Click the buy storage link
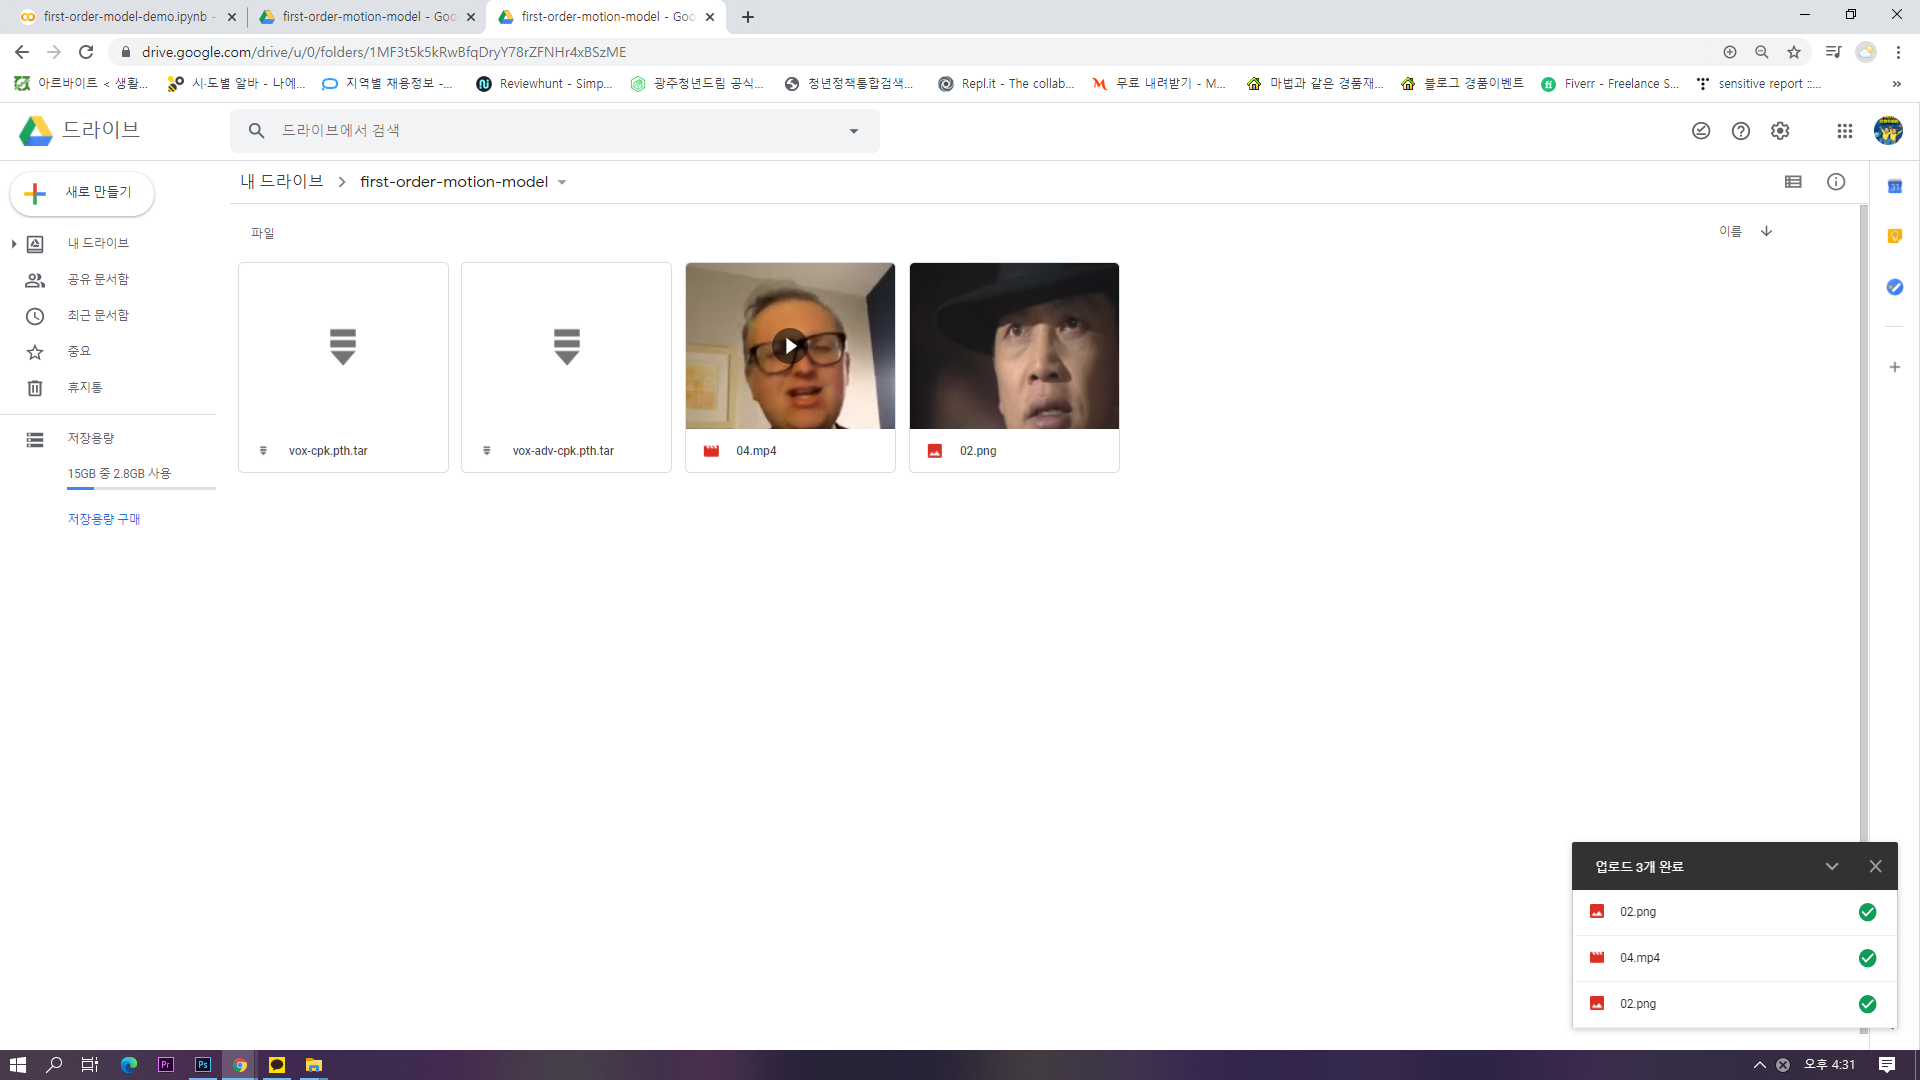This screenshot has height=1080, width=1920. click(104, 519)
